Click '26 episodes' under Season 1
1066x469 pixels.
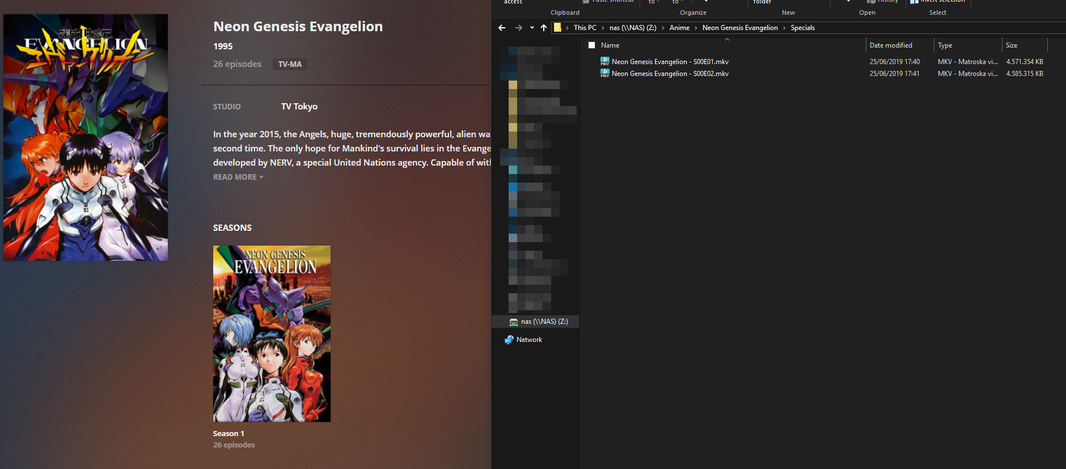[x=234, y=445]
